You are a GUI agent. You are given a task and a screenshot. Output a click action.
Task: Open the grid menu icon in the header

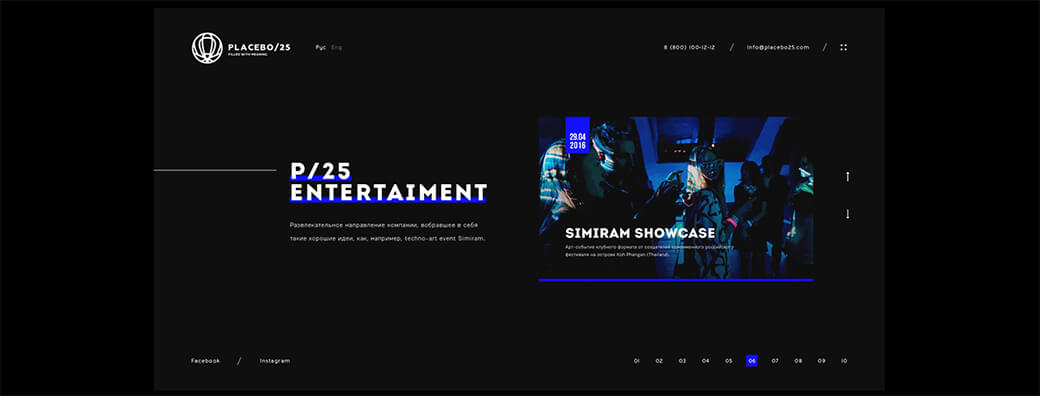click(x=844, y=47)
